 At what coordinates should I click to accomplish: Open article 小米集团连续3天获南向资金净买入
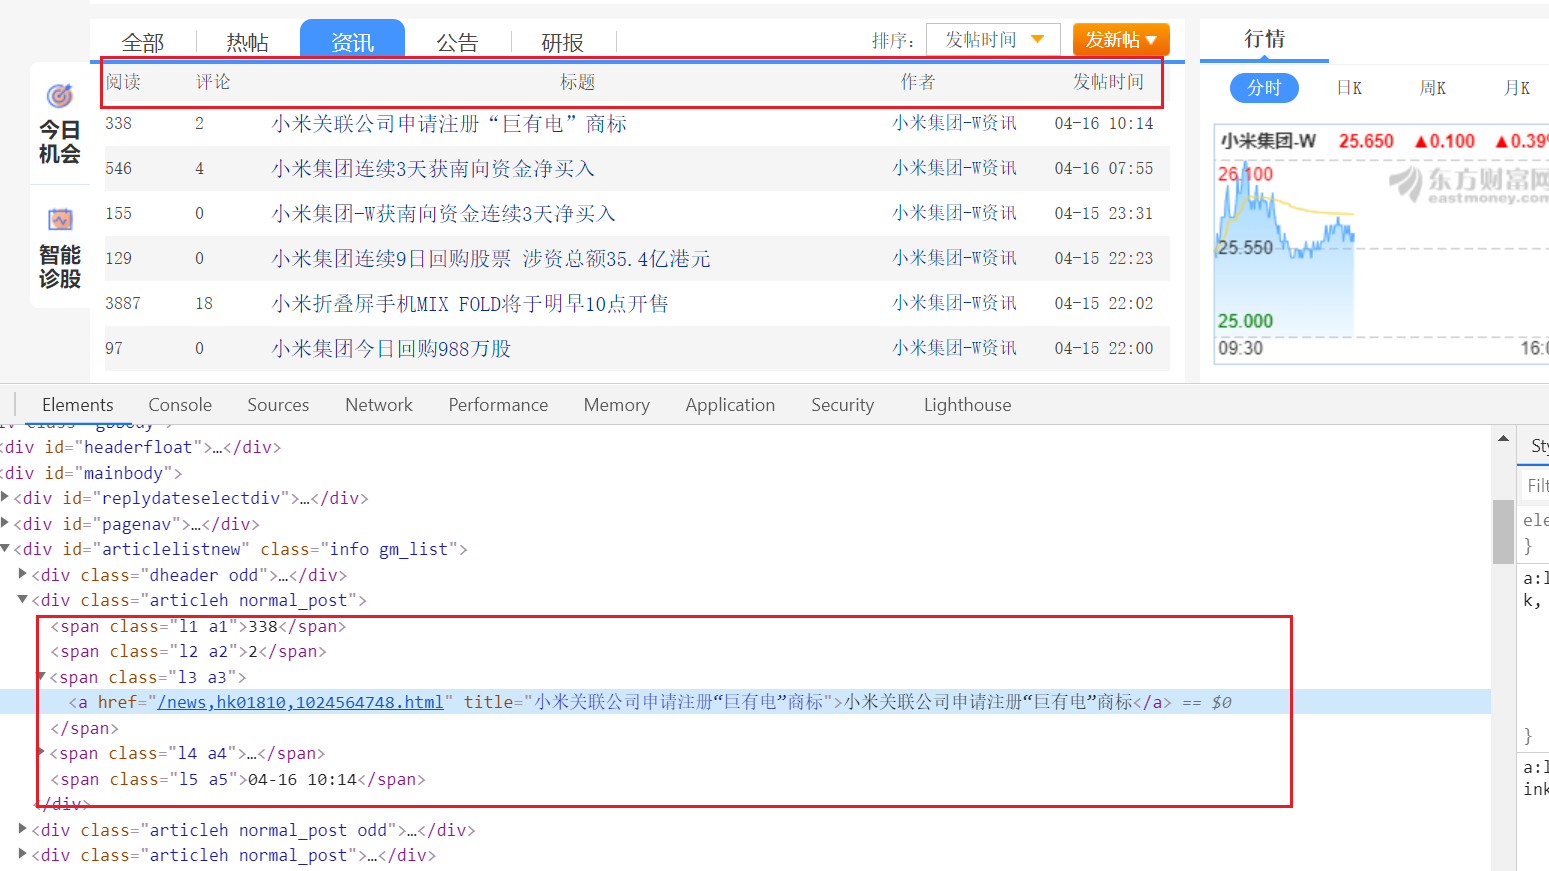pos(433,168)
